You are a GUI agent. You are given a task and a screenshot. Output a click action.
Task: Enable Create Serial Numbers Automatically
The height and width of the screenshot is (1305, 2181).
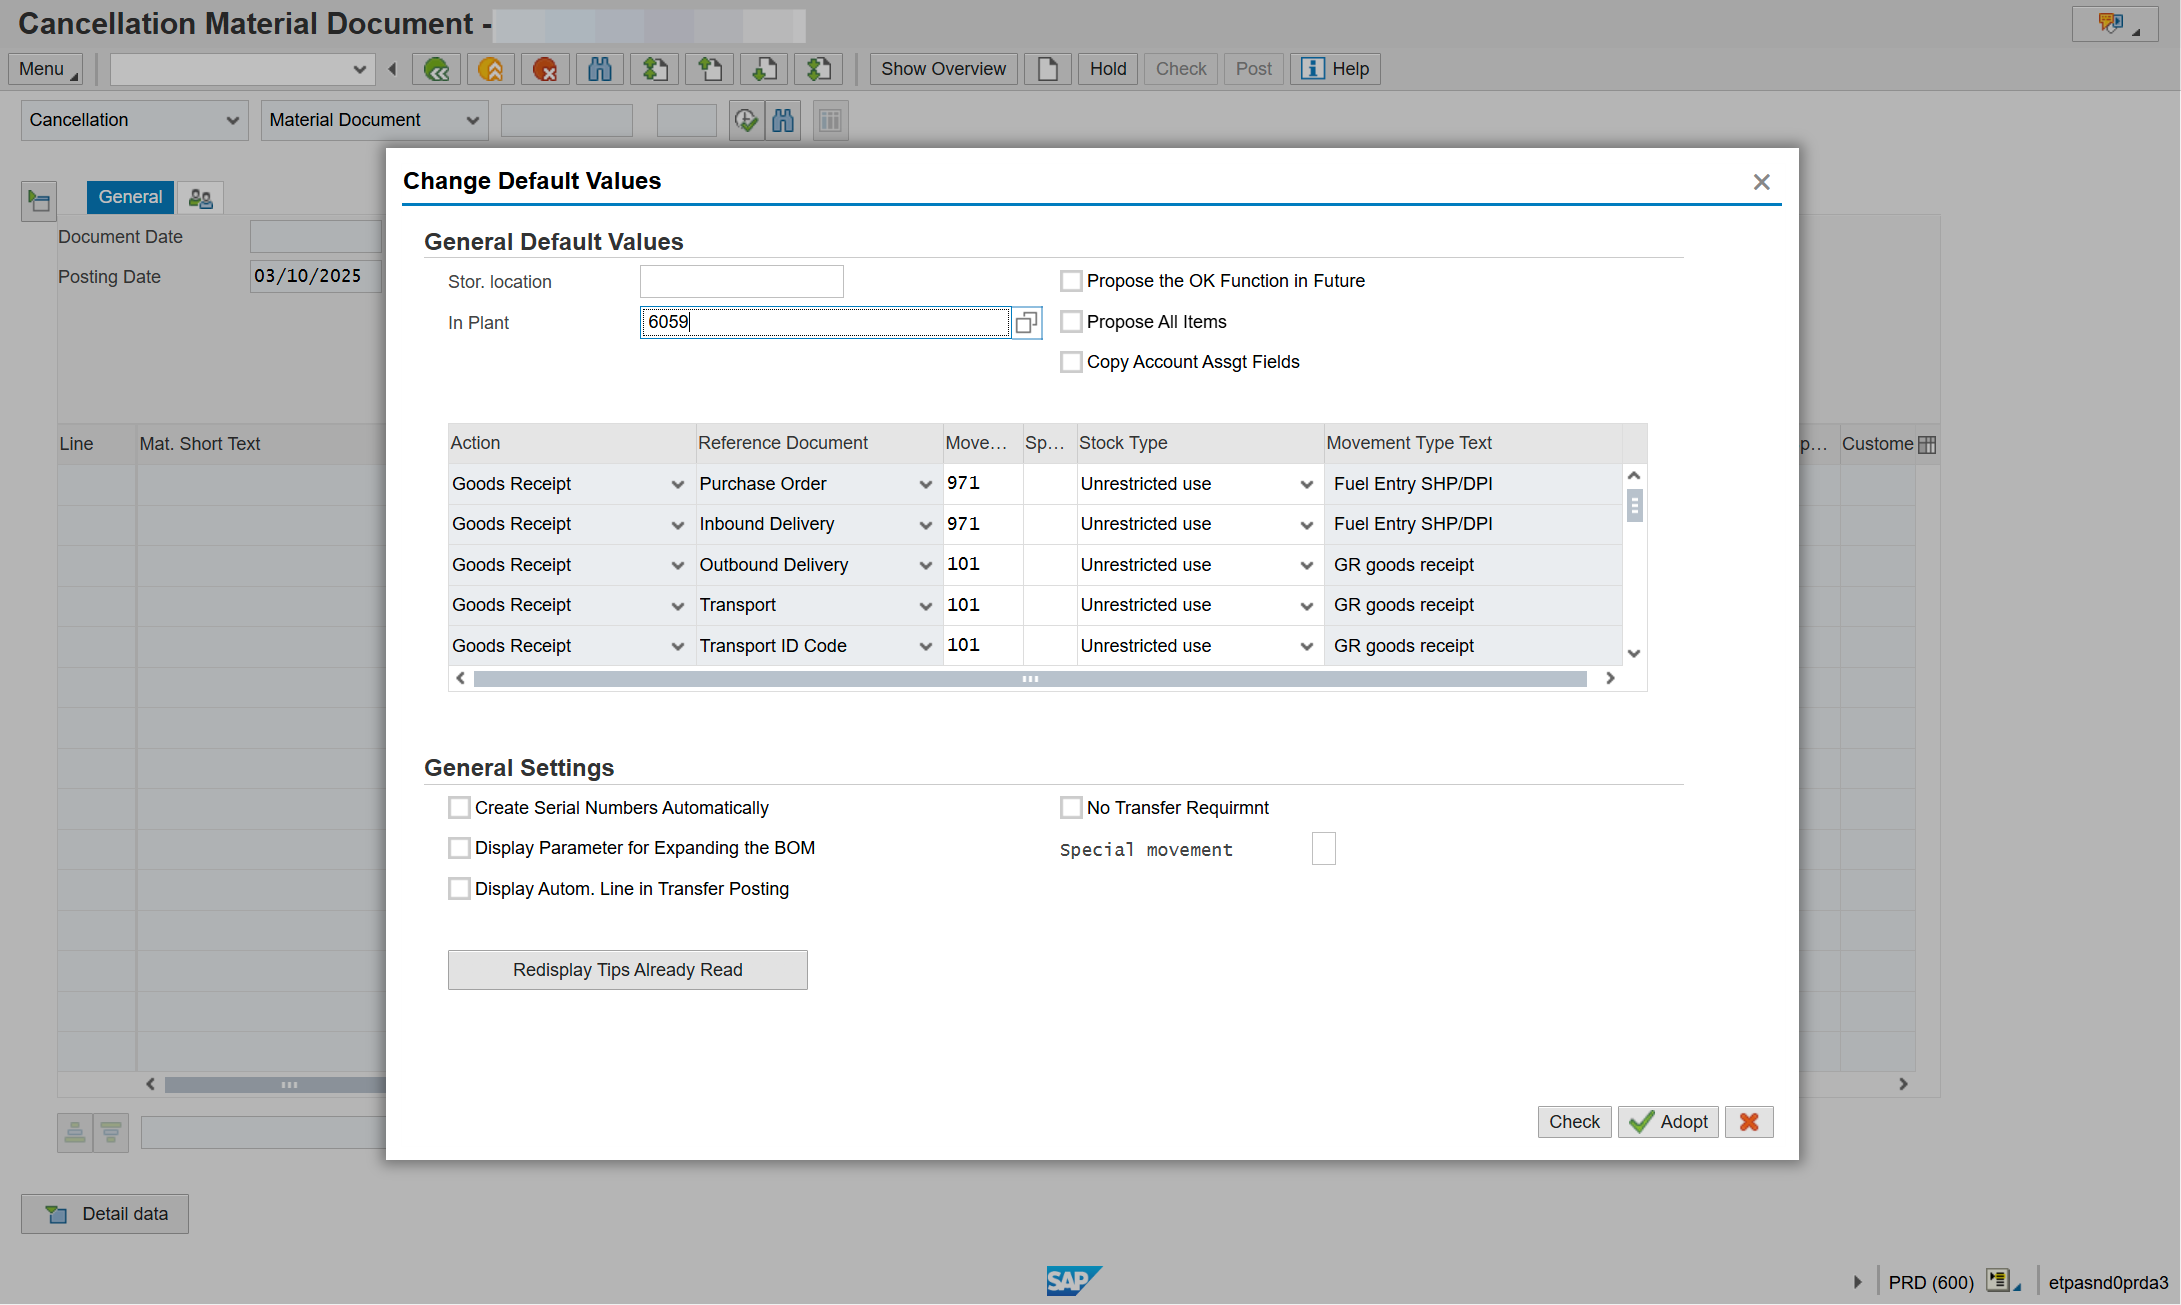[x=459, y=807]
